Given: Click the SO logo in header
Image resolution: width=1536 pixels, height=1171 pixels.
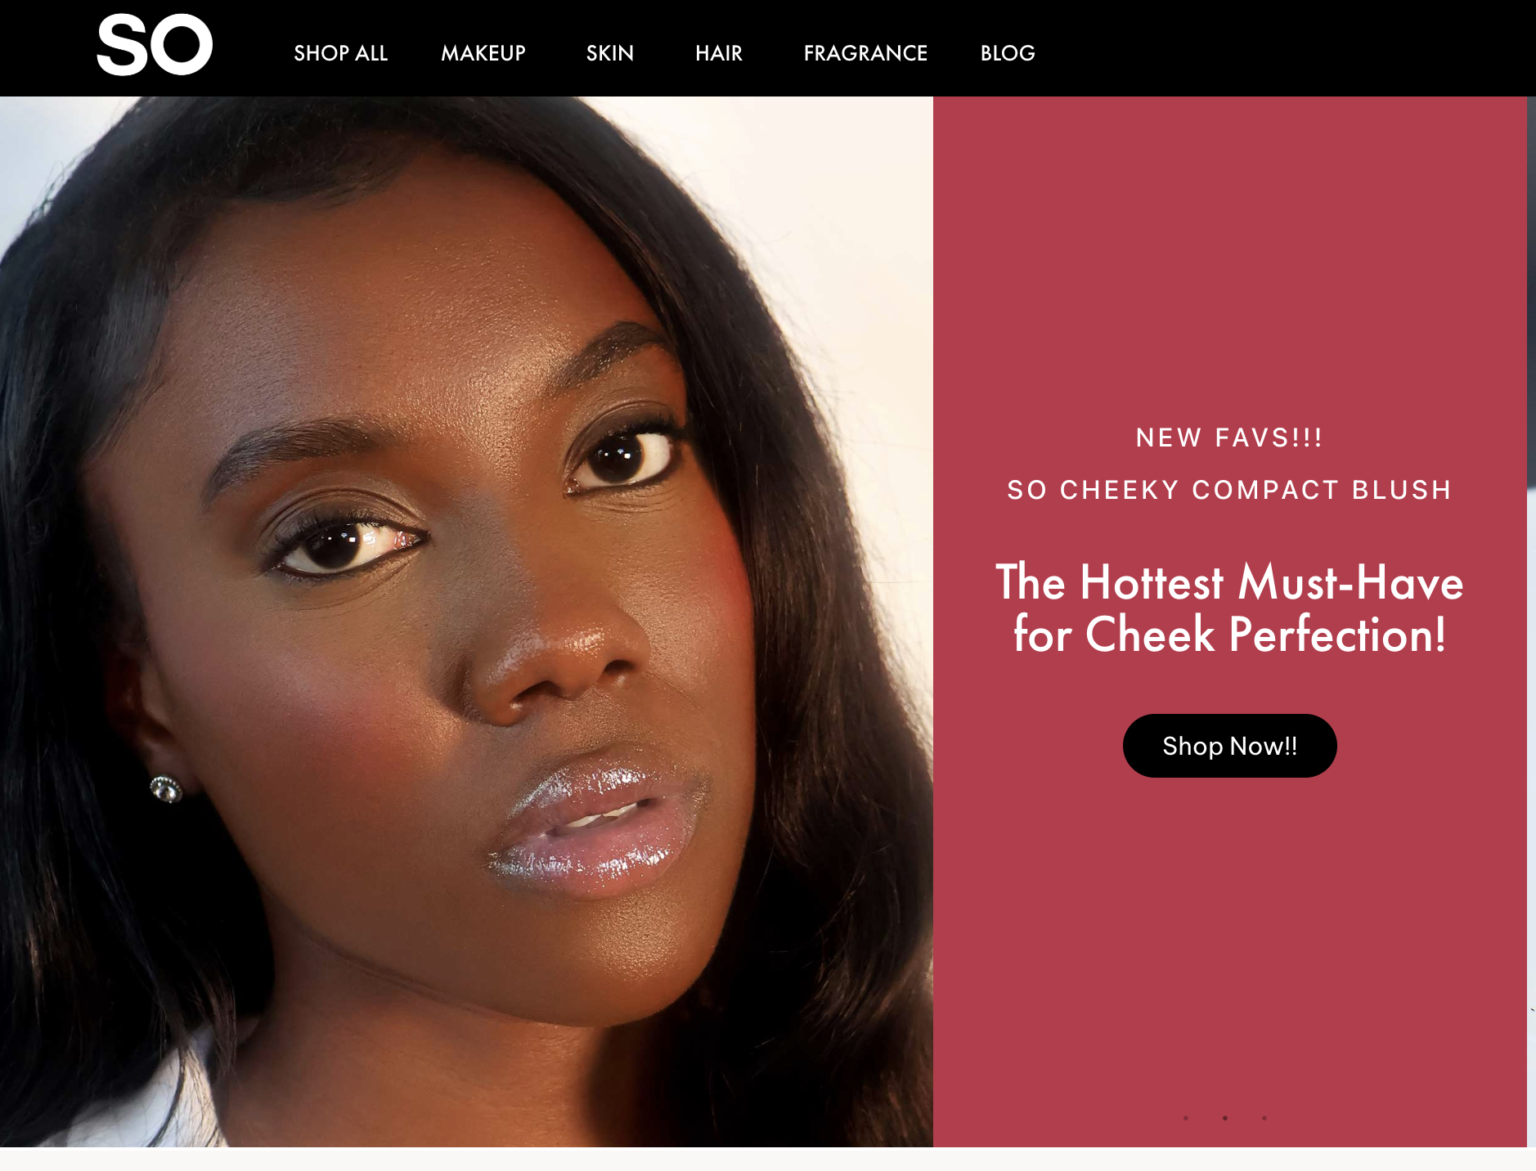Looking at the screenshot, I should coord(154,45).
